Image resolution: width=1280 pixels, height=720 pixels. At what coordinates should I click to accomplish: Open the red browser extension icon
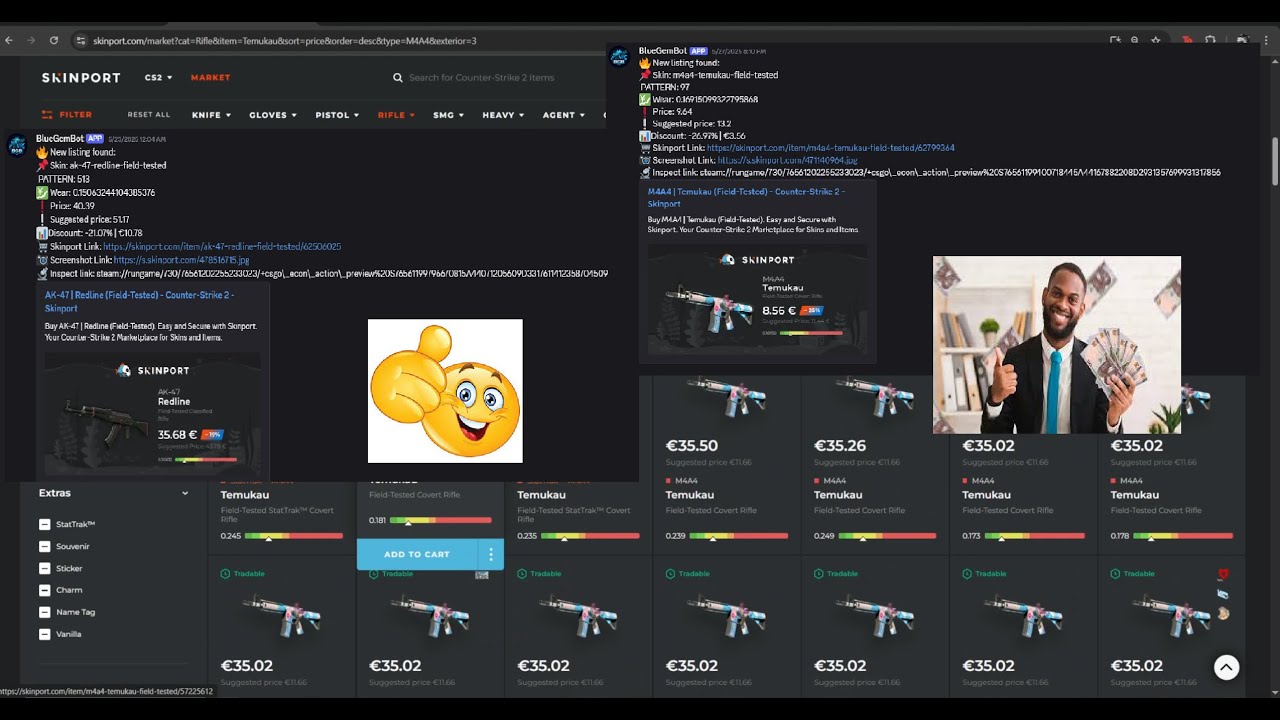pyautogui.click(x=1188, y=40)
